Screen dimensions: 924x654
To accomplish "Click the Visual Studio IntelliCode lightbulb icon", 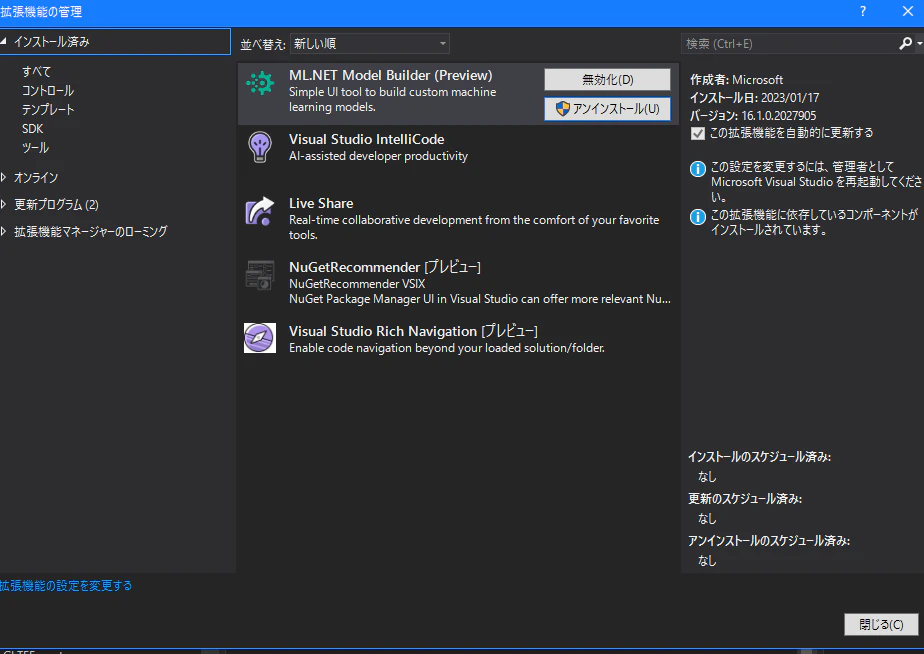I will tap(260, 147).
